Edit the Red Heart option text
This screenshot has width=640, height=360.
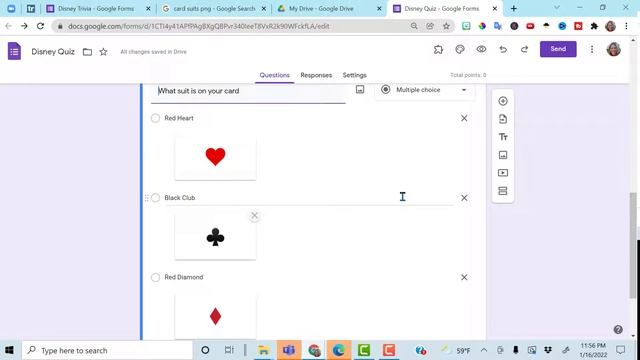[309, 118]
